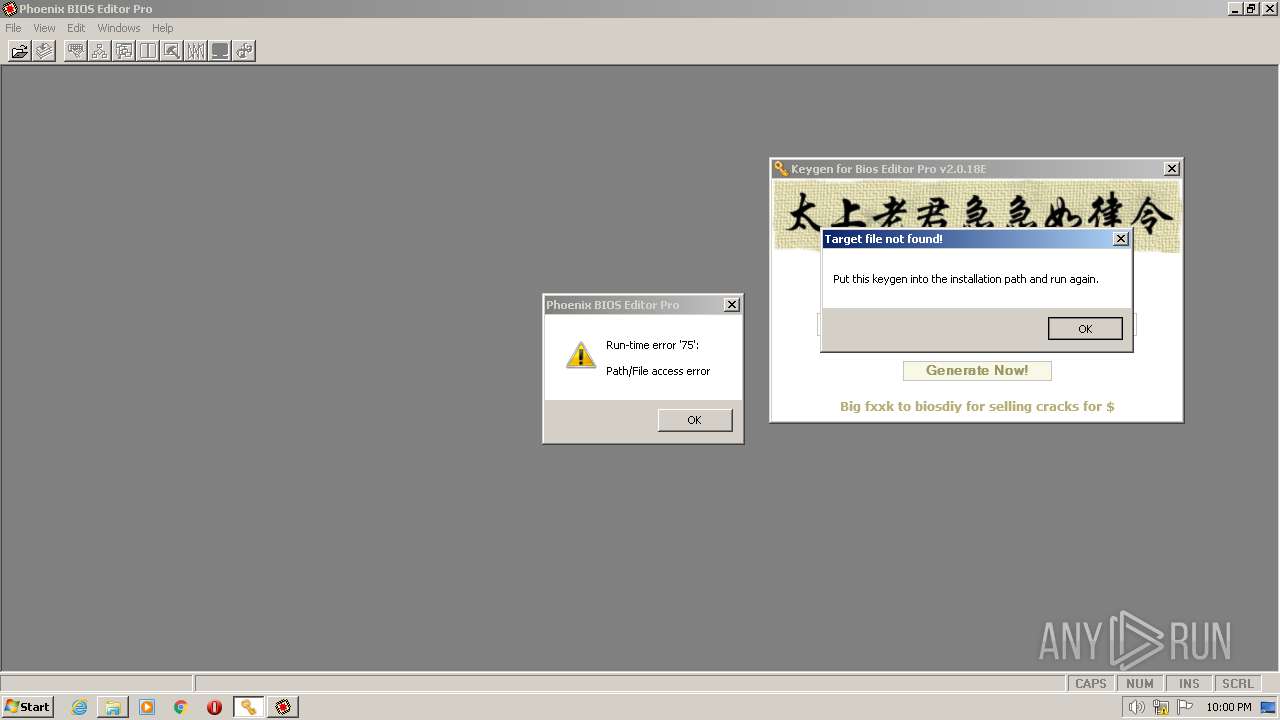Open the View menu

click(44, 28)
